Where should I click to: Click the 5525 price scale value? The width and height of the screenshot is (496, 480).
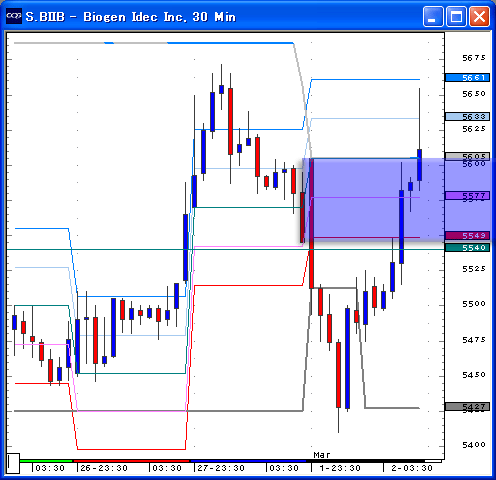coord(474,269)
